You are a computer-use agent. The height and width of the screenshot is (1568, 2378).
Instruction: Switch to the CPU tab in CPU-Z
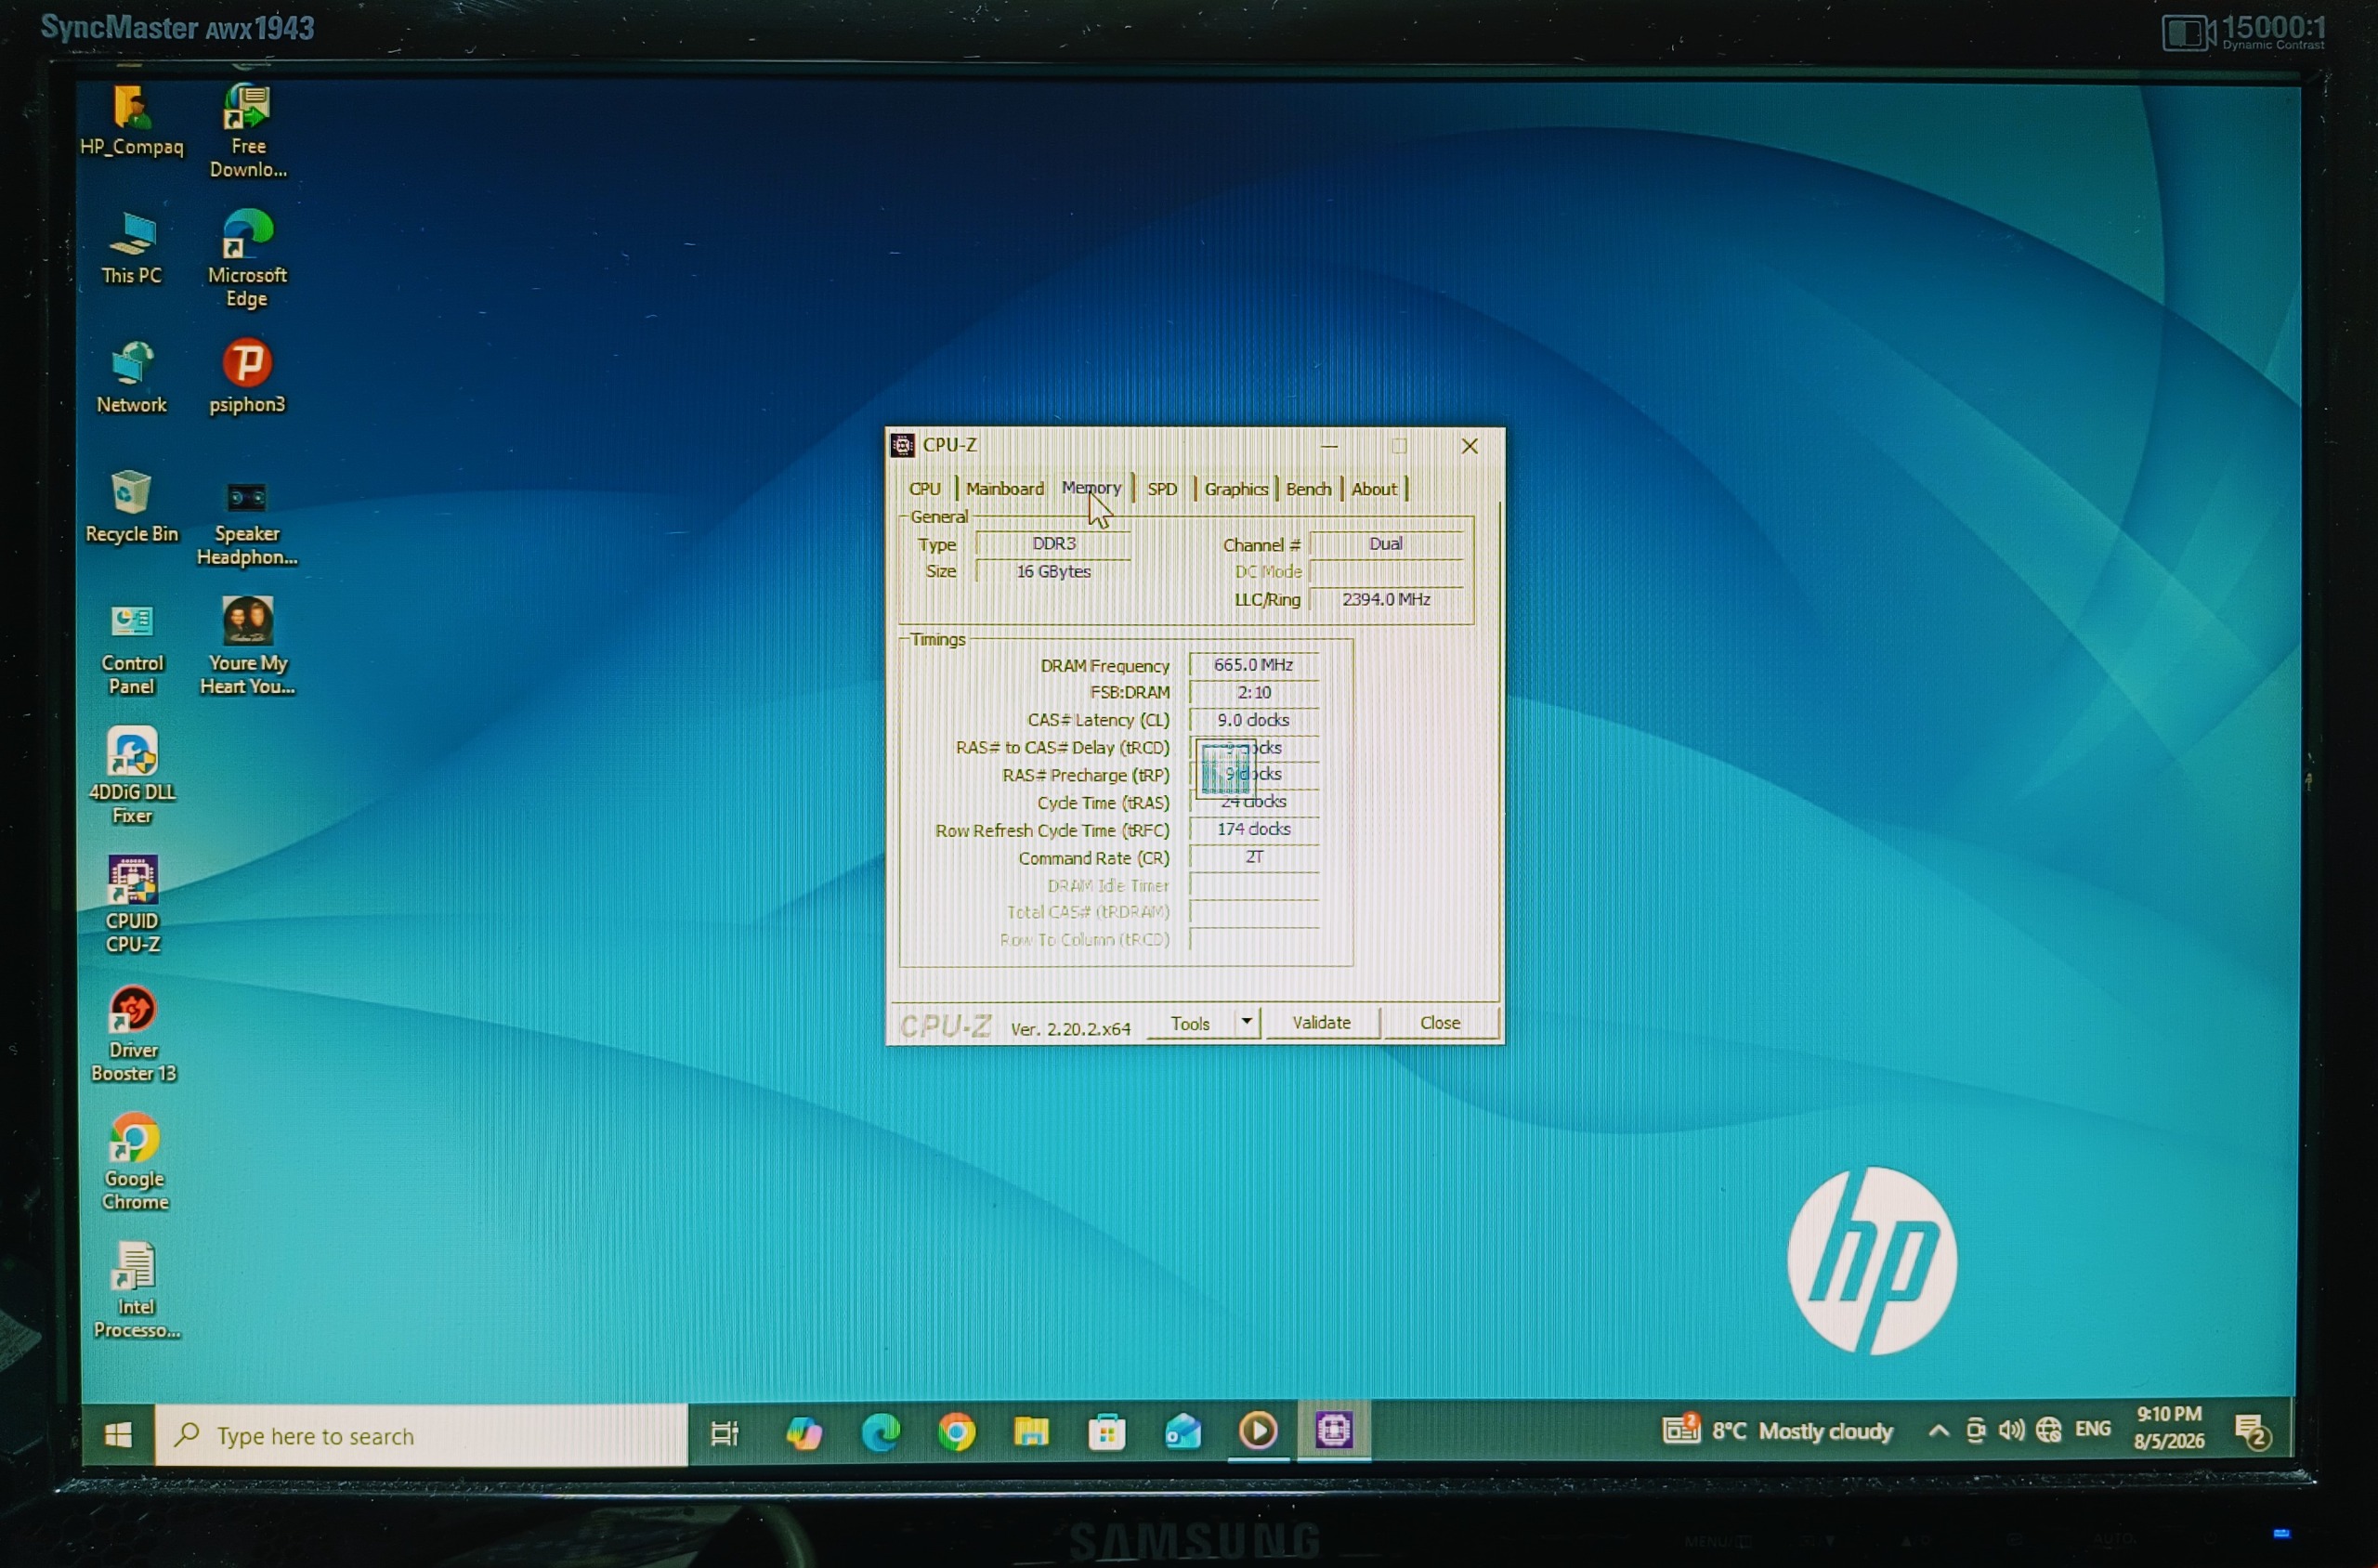pos(925,489)
